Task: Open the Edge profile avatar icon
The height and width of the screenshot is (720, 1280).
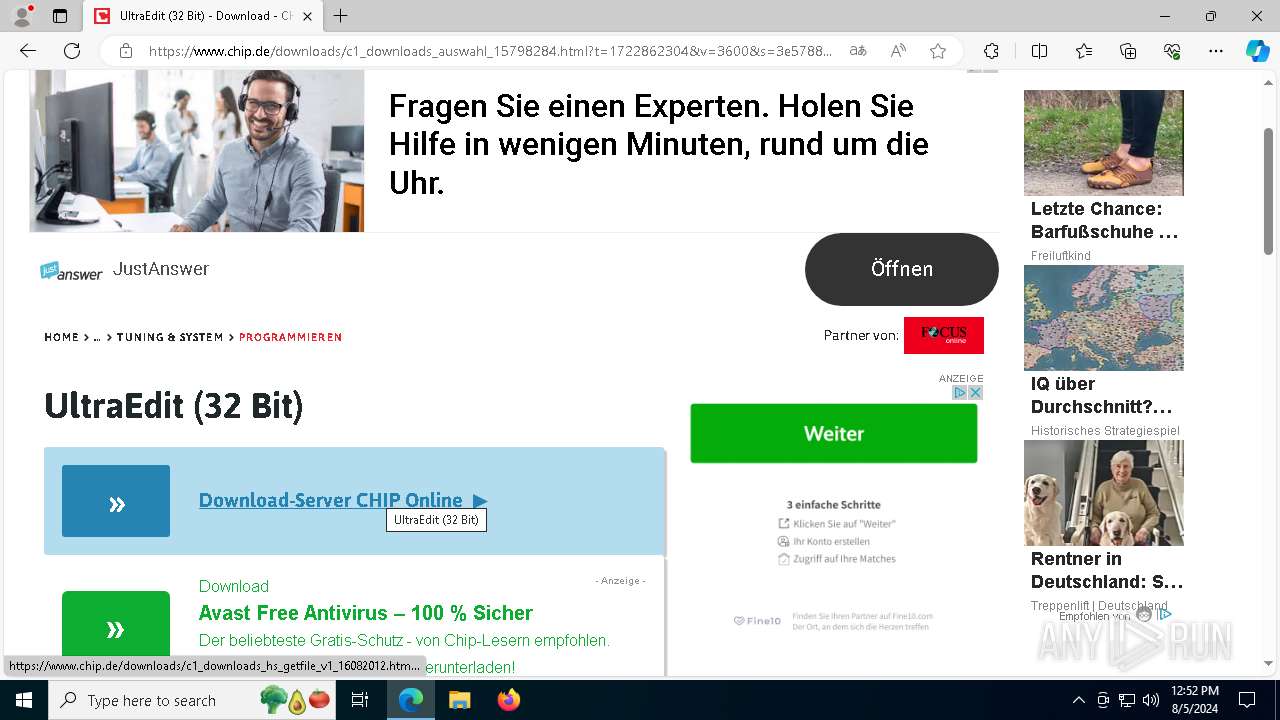Action: [21, 16]
